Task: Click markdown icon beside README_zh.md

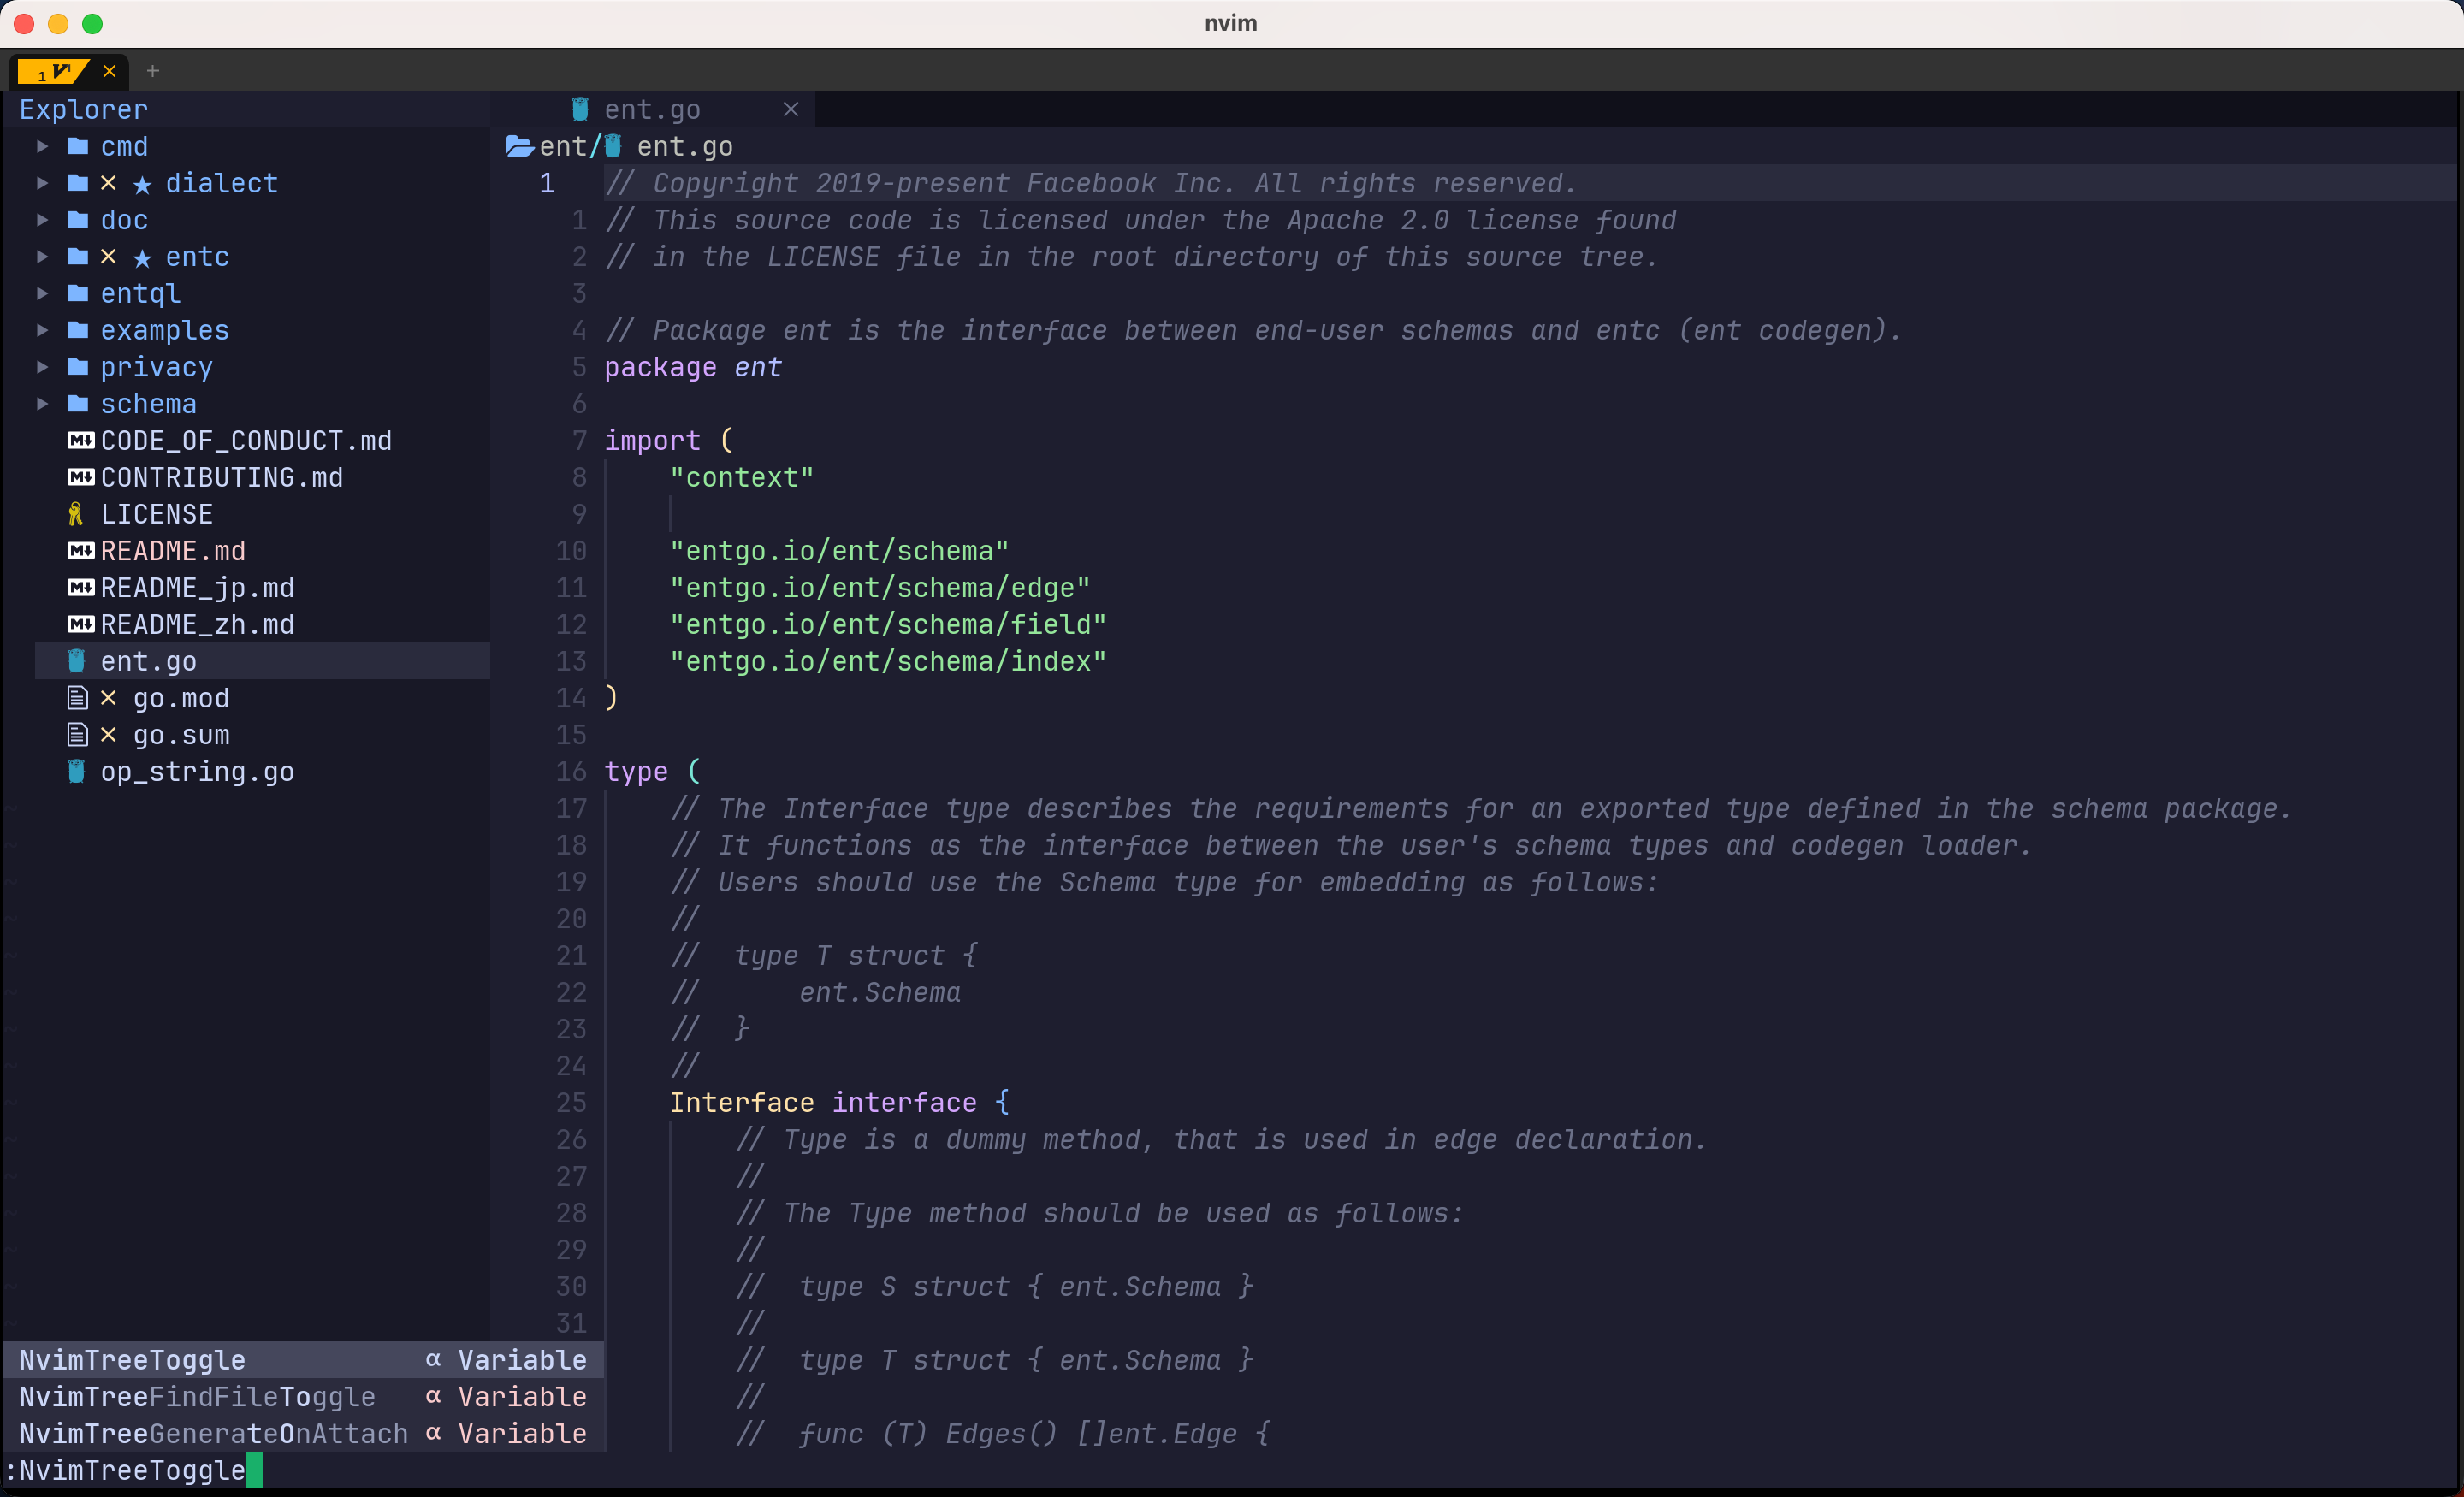Action: coord(81,624)
